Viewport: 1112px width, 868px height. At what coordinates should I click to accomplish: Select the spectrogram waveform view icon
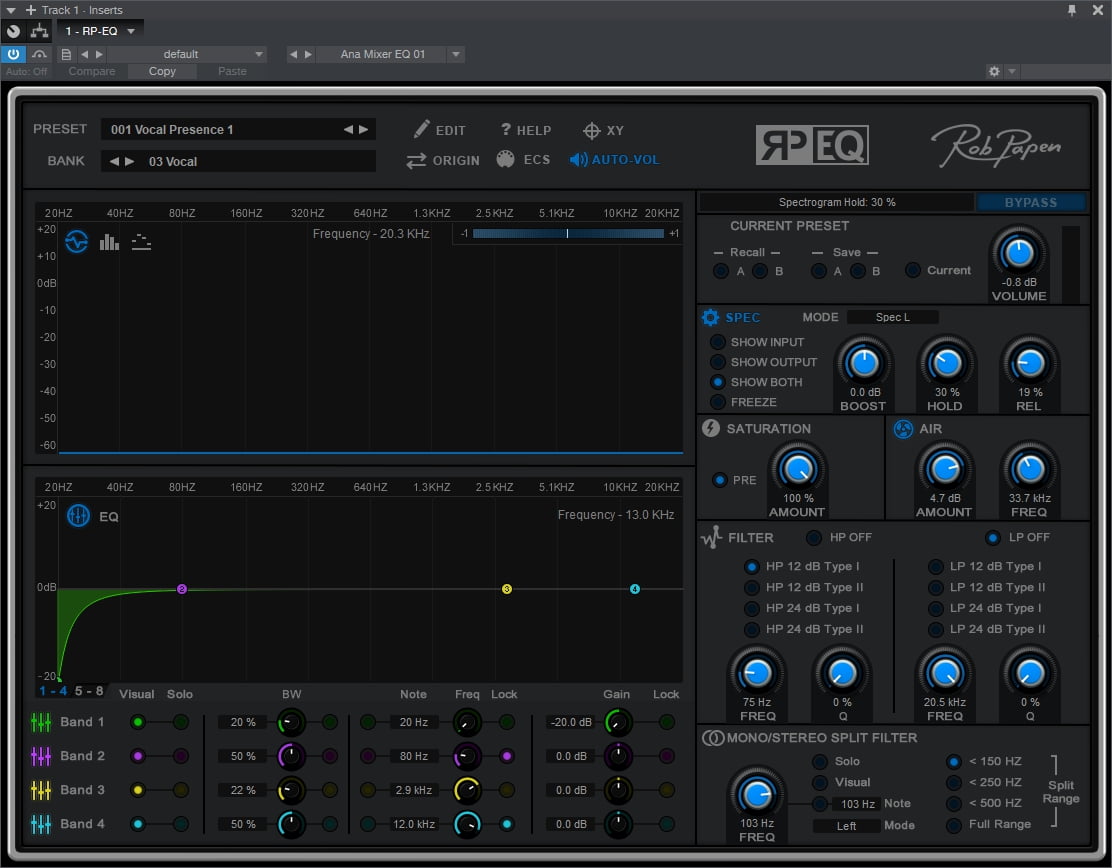tap(77, 242)
